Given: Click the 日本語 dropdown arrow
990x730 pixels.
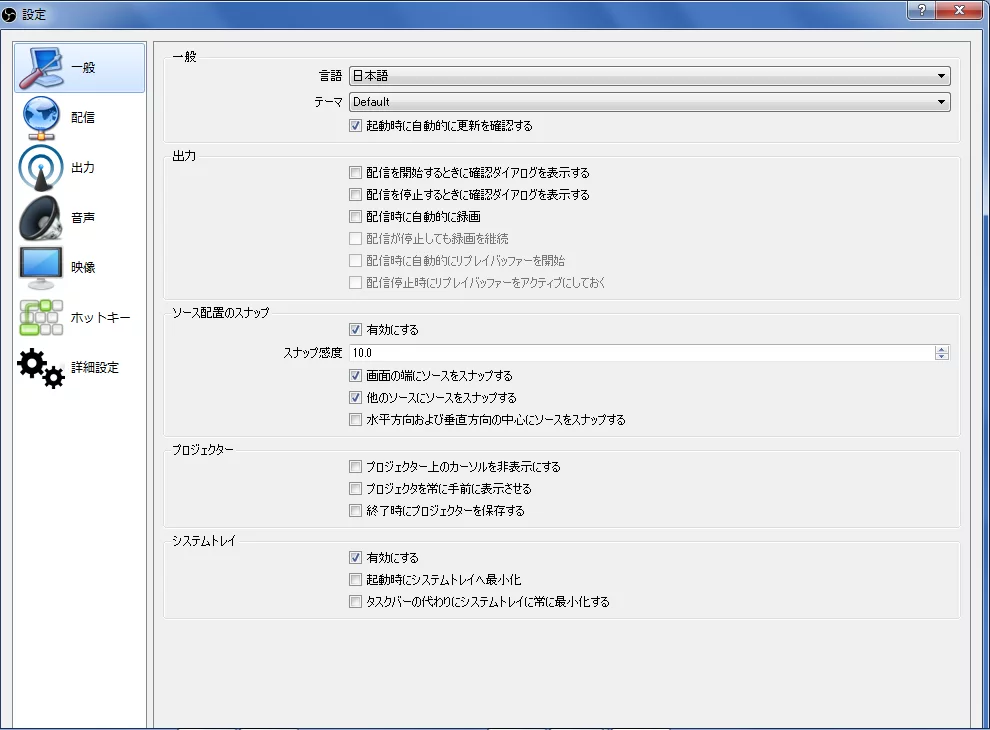Looking at the screenshot, I should pyautogui.click(x=941, y=76).
